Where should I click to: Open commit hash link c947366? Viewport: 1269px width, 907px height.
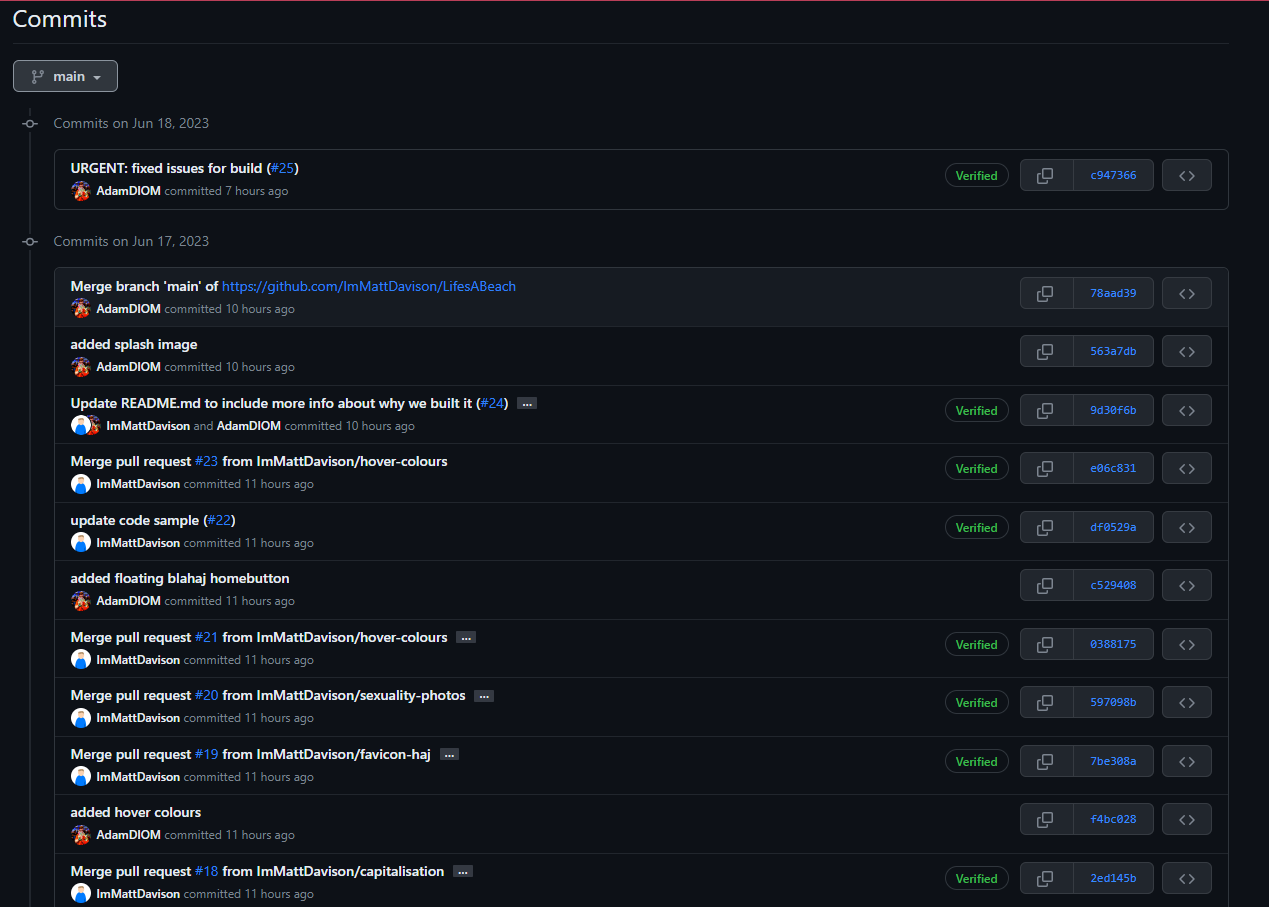point(1113,175)
